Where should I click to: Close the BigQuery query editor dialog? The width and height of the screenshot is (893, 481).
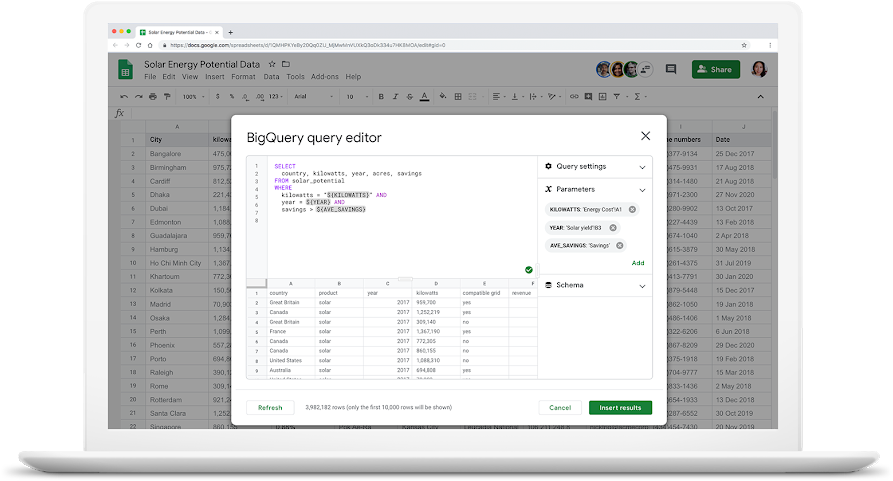645,136
